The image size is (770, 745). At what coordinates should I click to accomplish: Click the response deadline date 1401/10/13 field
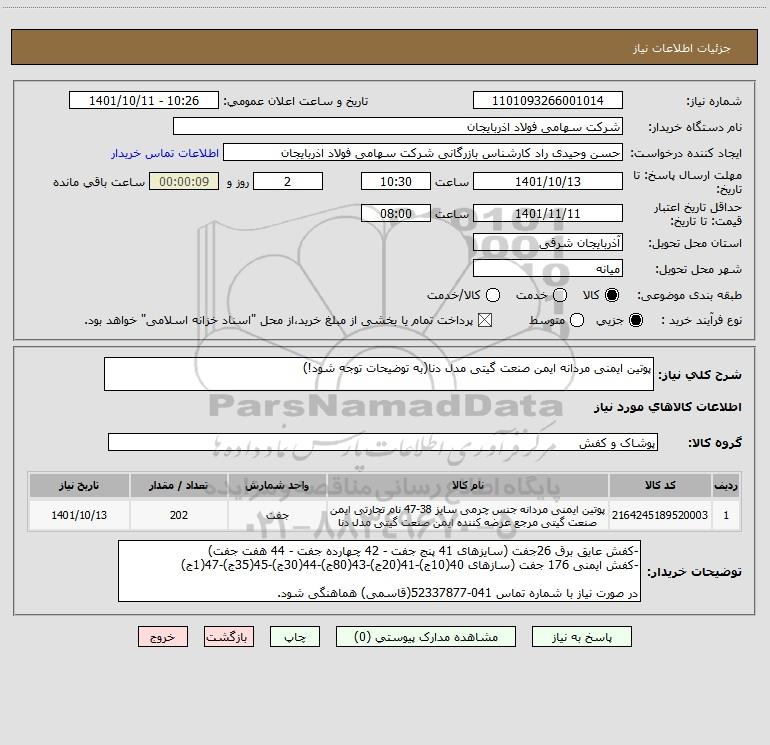(548, 181)
